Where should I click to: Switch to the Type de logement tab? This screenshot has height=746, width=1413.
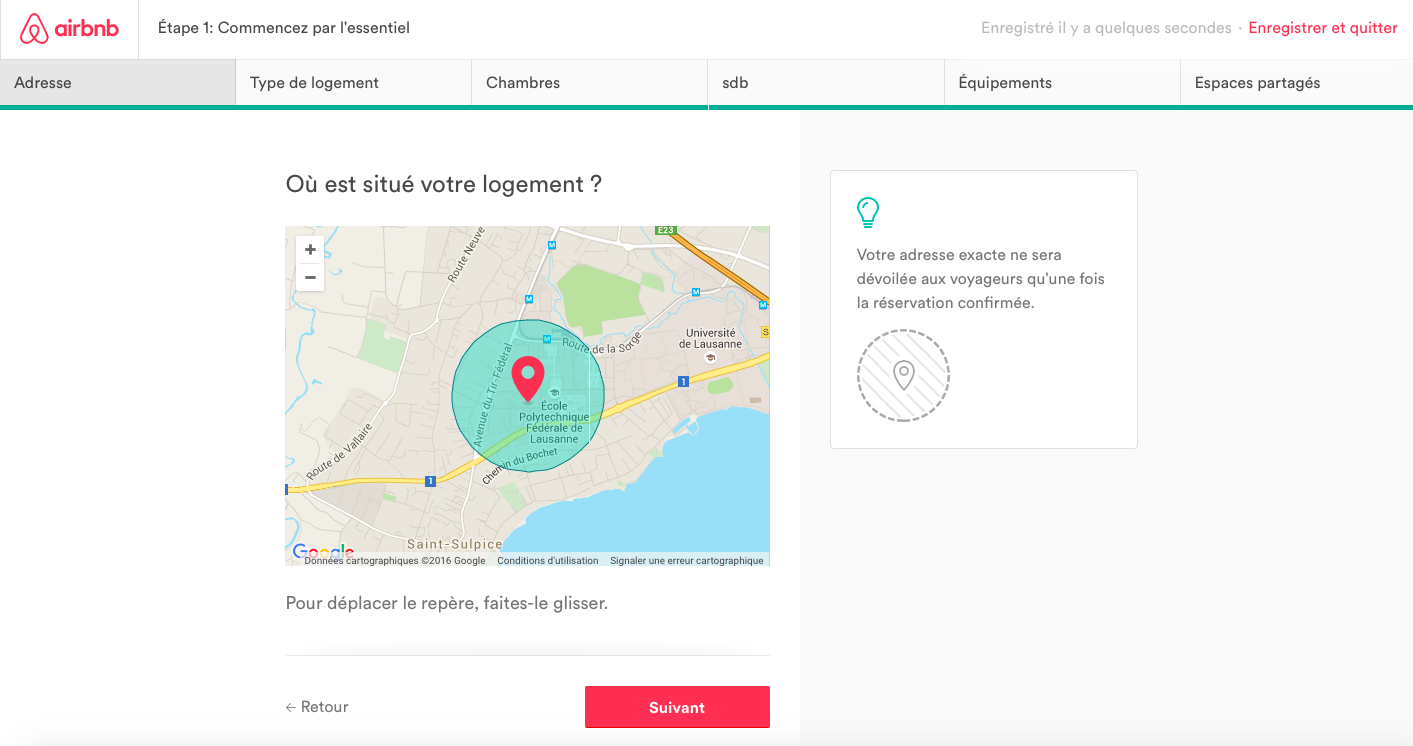(353, 83)
